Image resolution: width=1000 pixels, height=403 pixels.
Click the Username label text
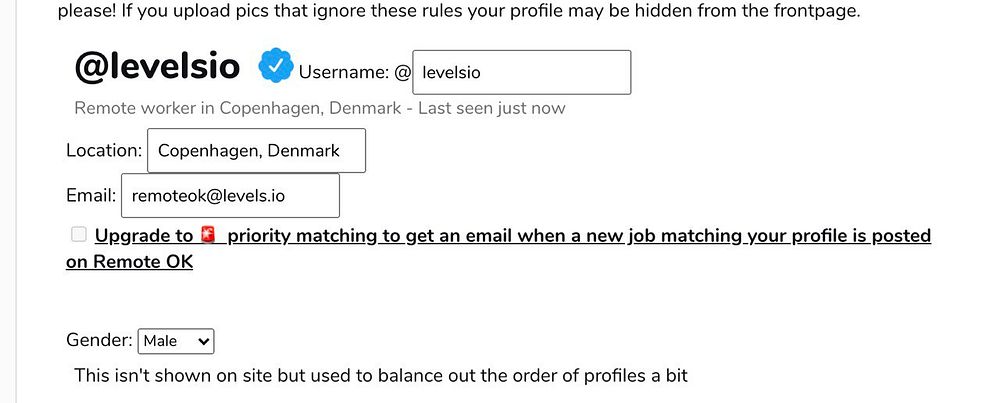[x=343, y=72]
